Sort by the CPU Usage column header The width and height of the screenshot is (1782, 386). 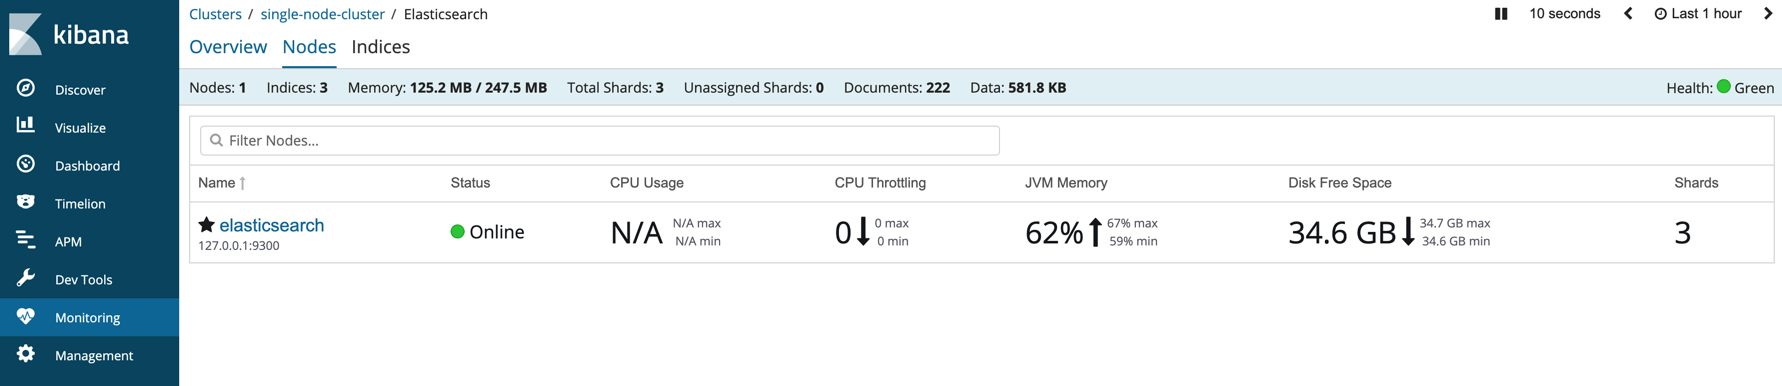[x=647, y=183]
